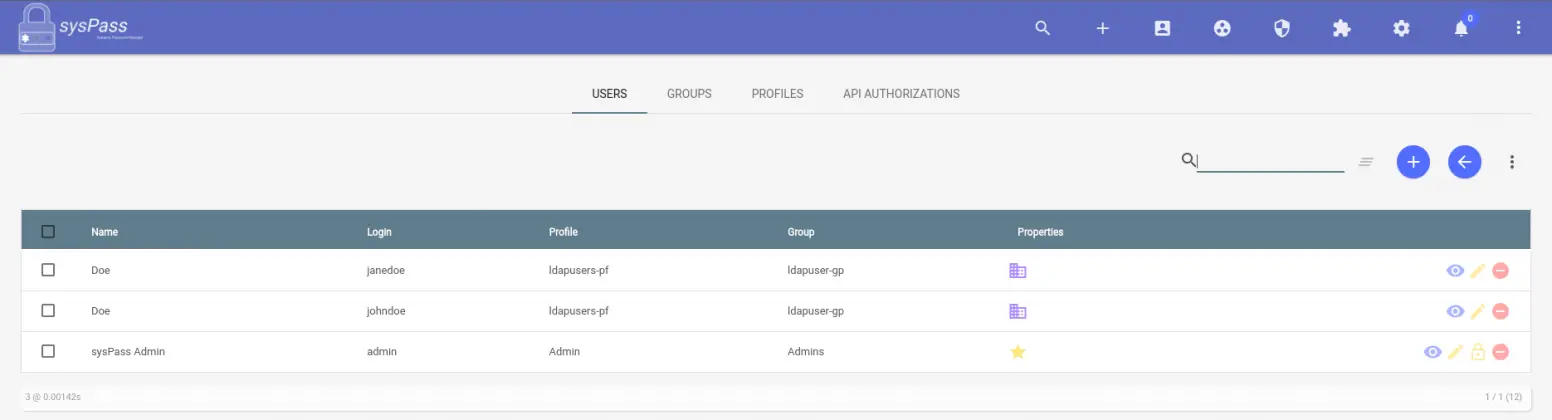
Task: Focus the user search input field
Action: click(x=1270, y=161)
